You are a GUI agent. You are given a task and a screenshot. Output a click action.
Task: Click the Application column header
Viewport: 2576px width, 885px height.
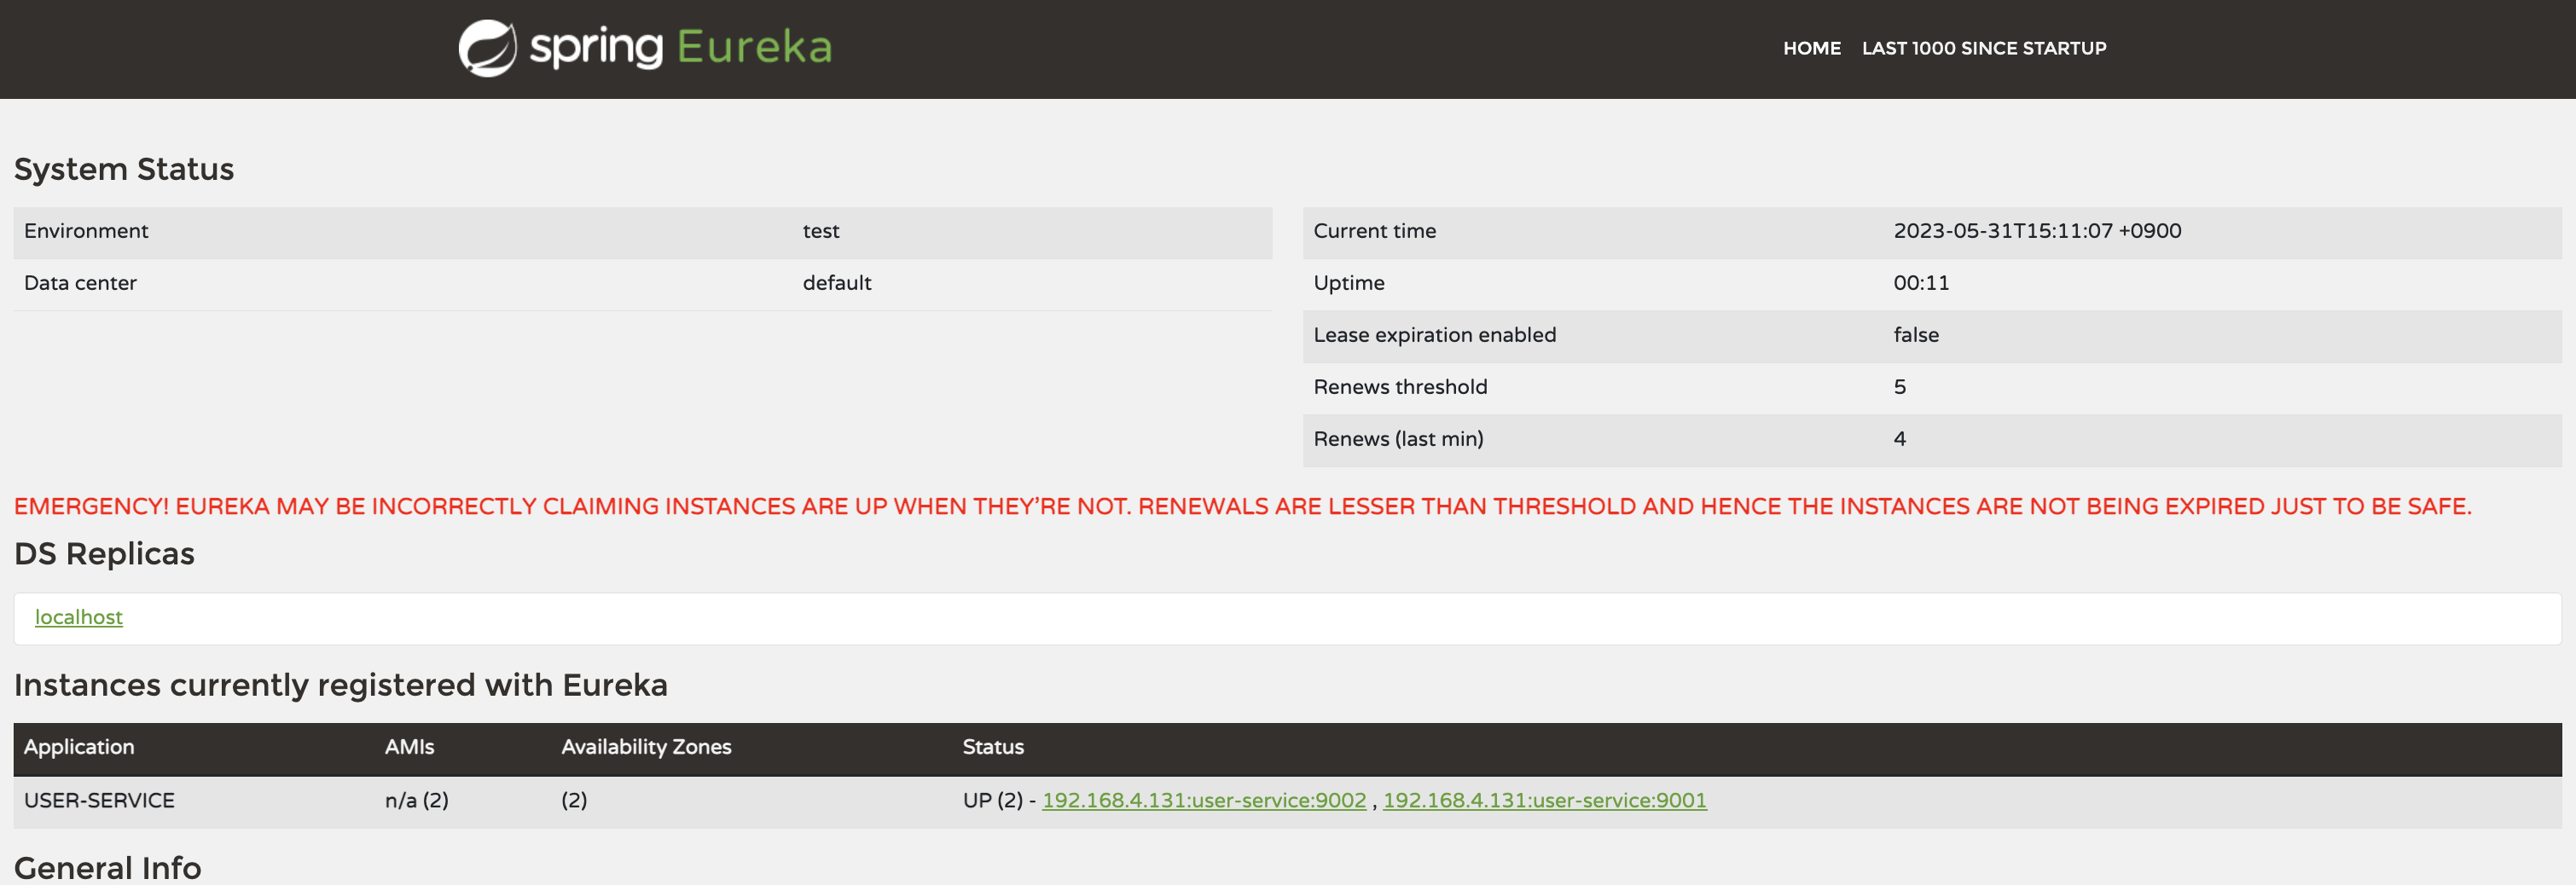click(79, 747)
